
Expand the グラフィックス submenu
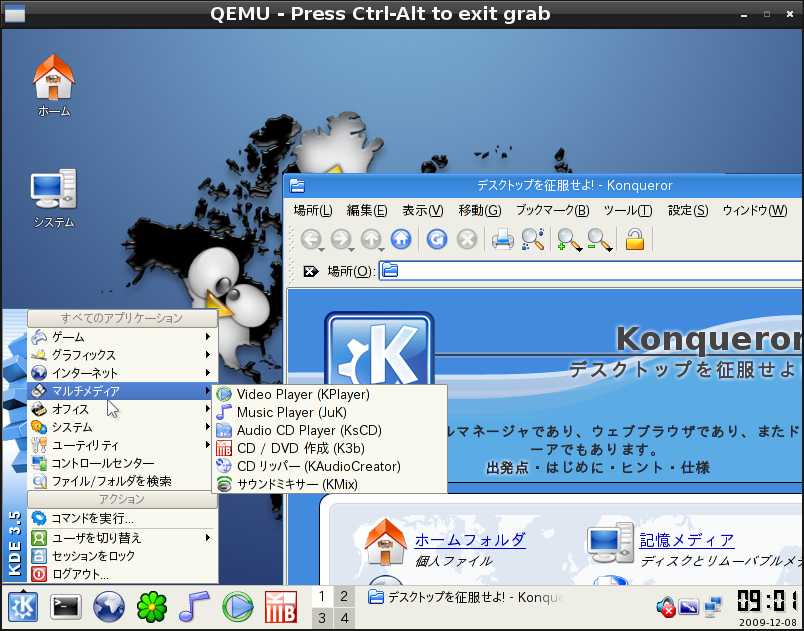[x=122, y=355]
